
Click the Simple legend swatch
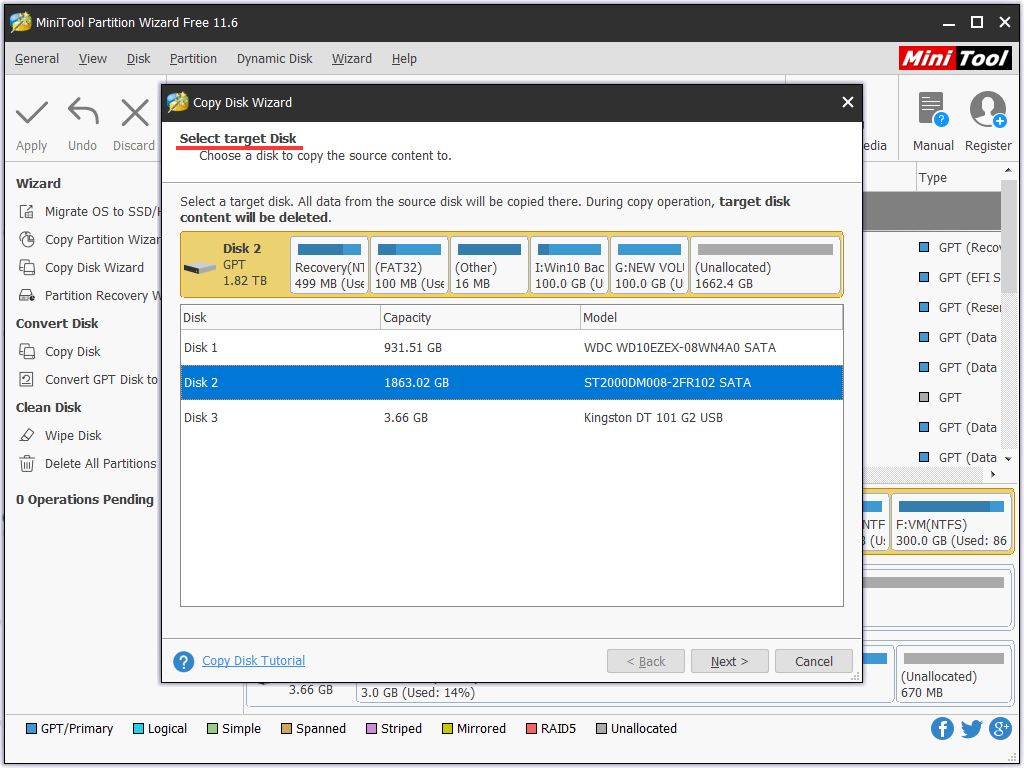(212, 729)
